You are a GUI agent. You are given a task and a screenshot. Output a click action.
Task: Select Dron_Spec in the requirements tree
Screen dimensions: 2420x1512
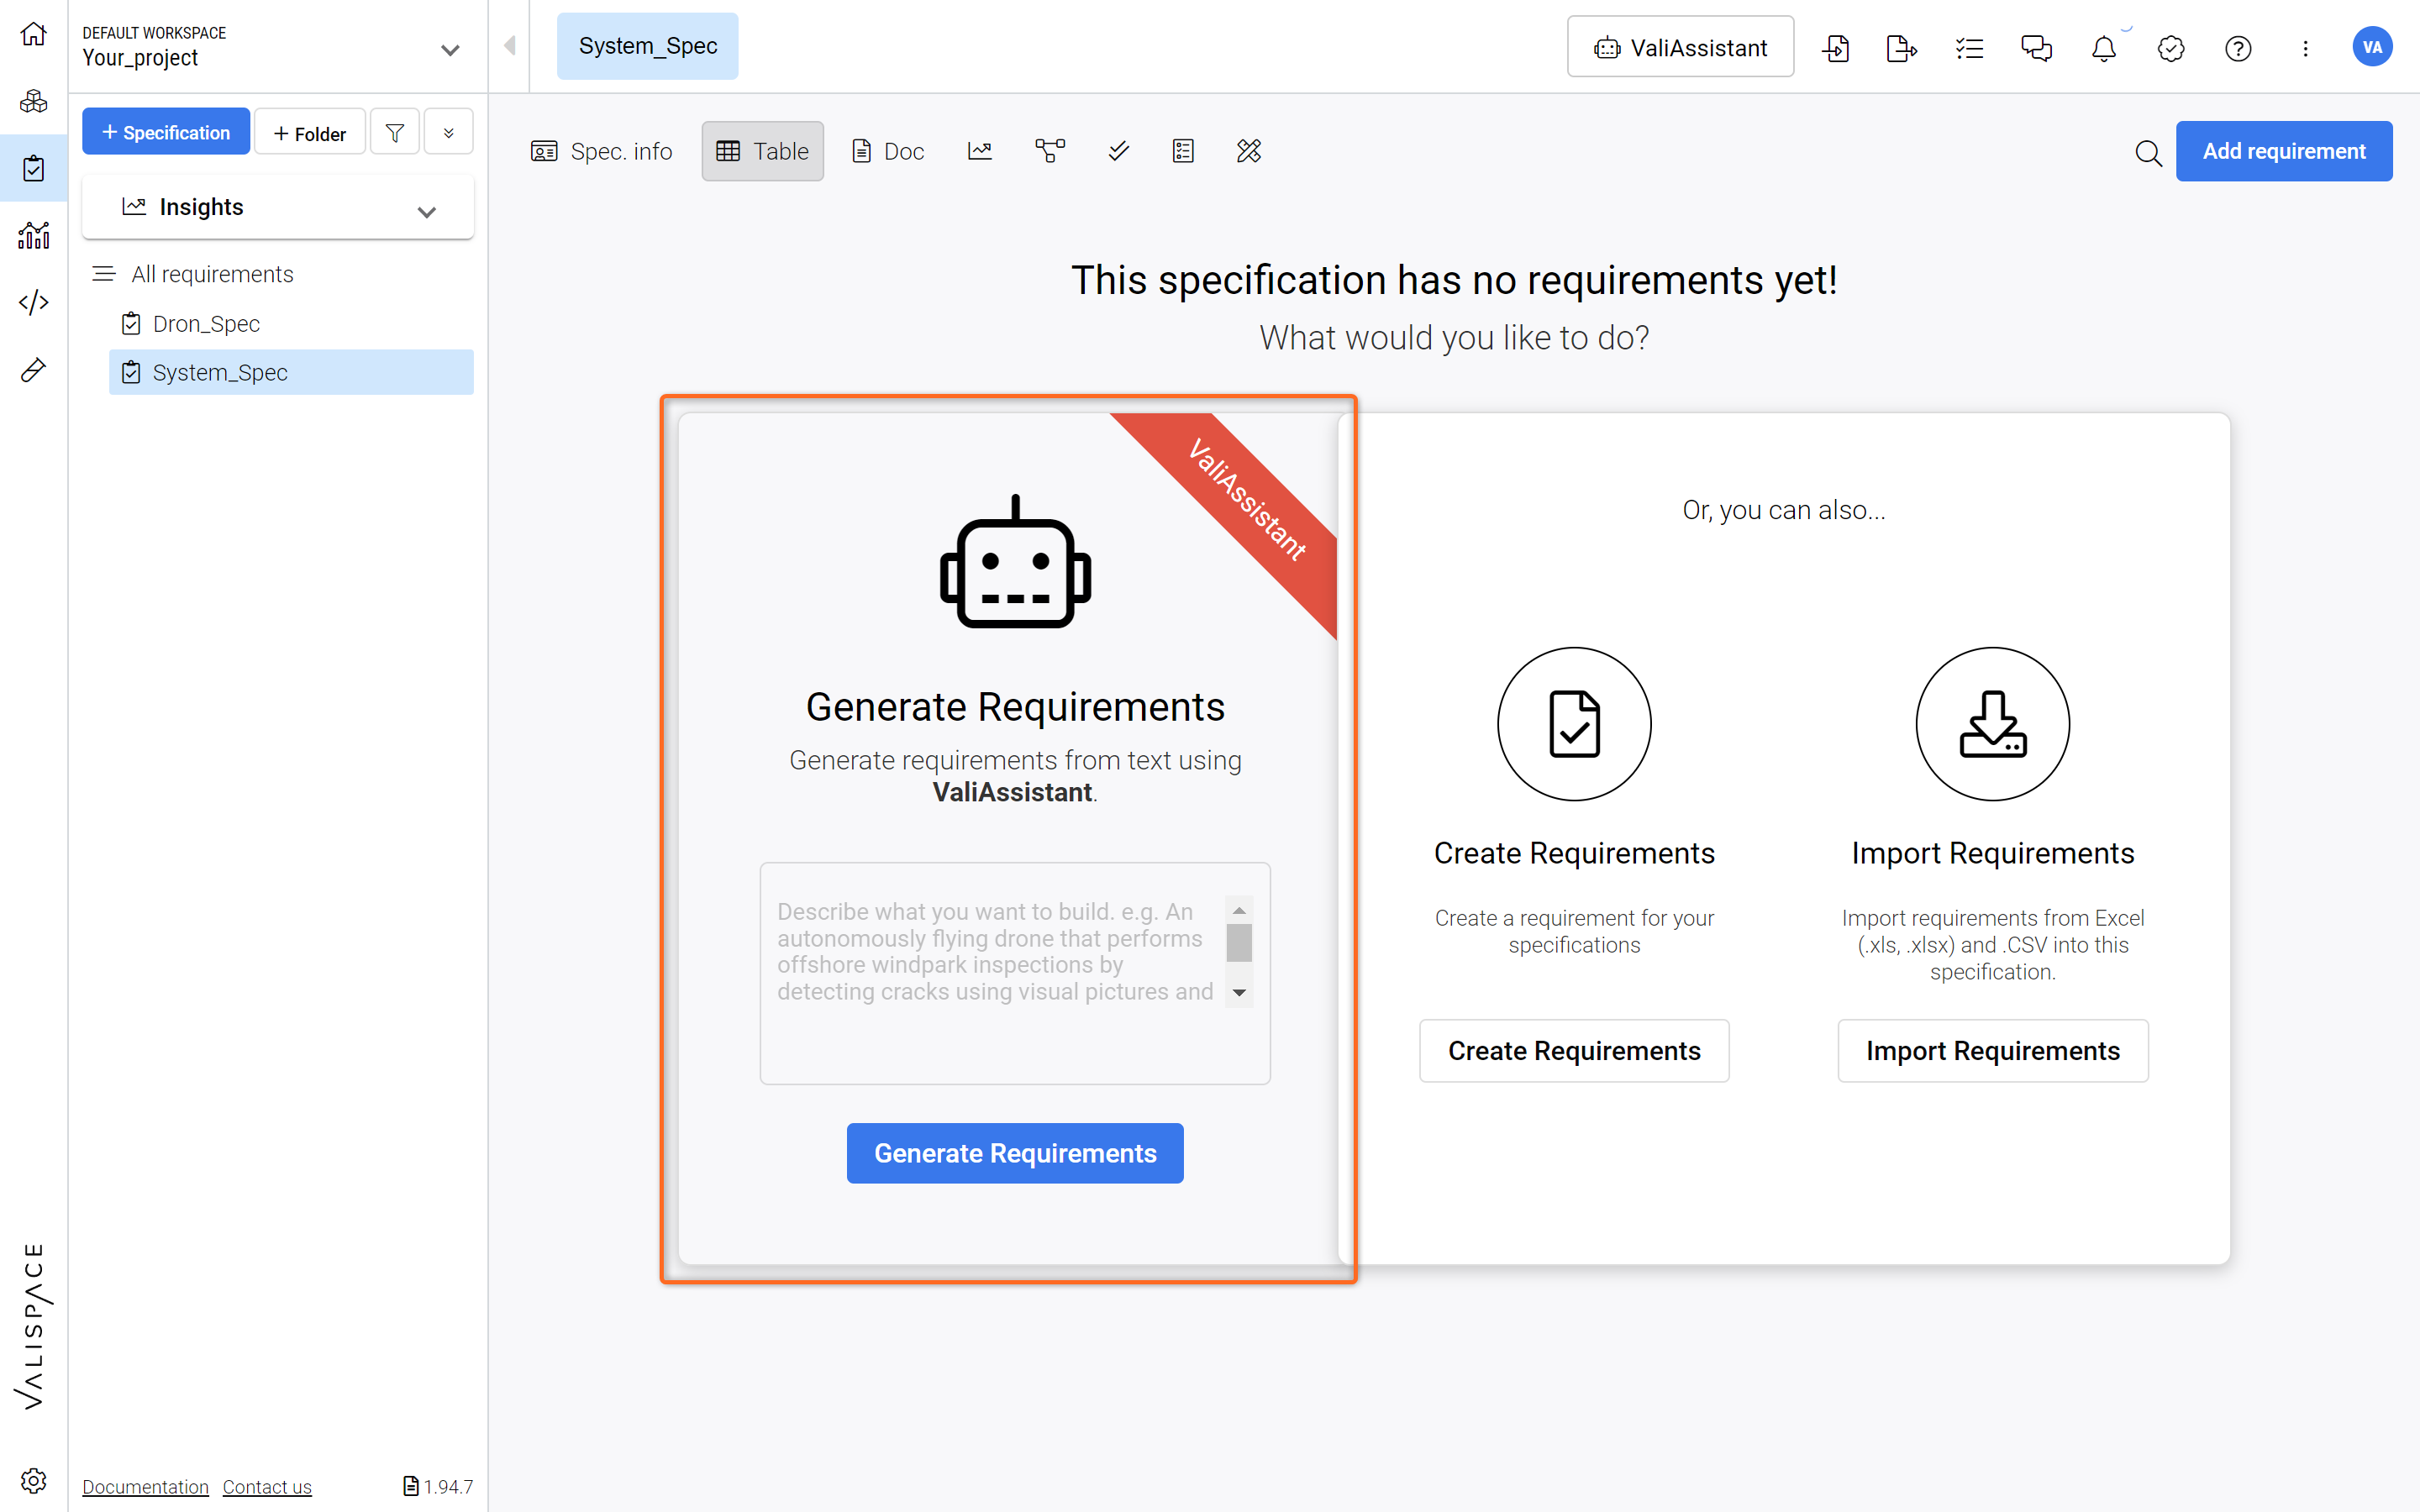click(206, 323)
